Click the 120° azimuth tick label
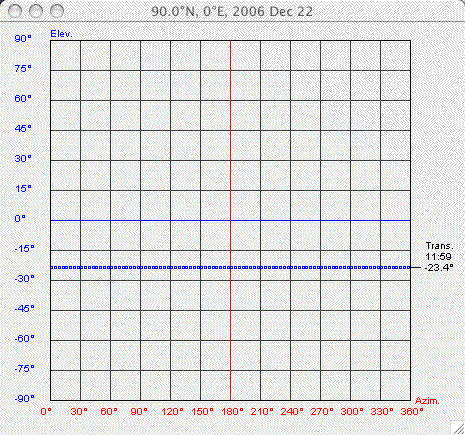The height and width of the screenshot is (435, 465). pos(172,412)
